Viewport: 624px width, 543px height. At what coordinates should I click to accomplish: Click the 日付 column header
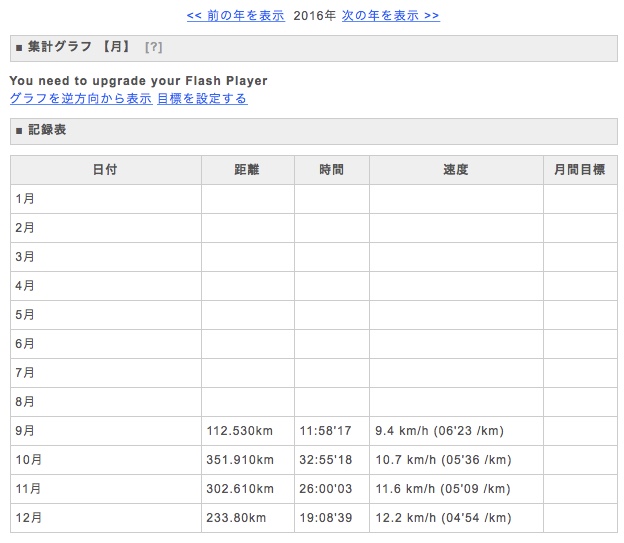point(105,170)
